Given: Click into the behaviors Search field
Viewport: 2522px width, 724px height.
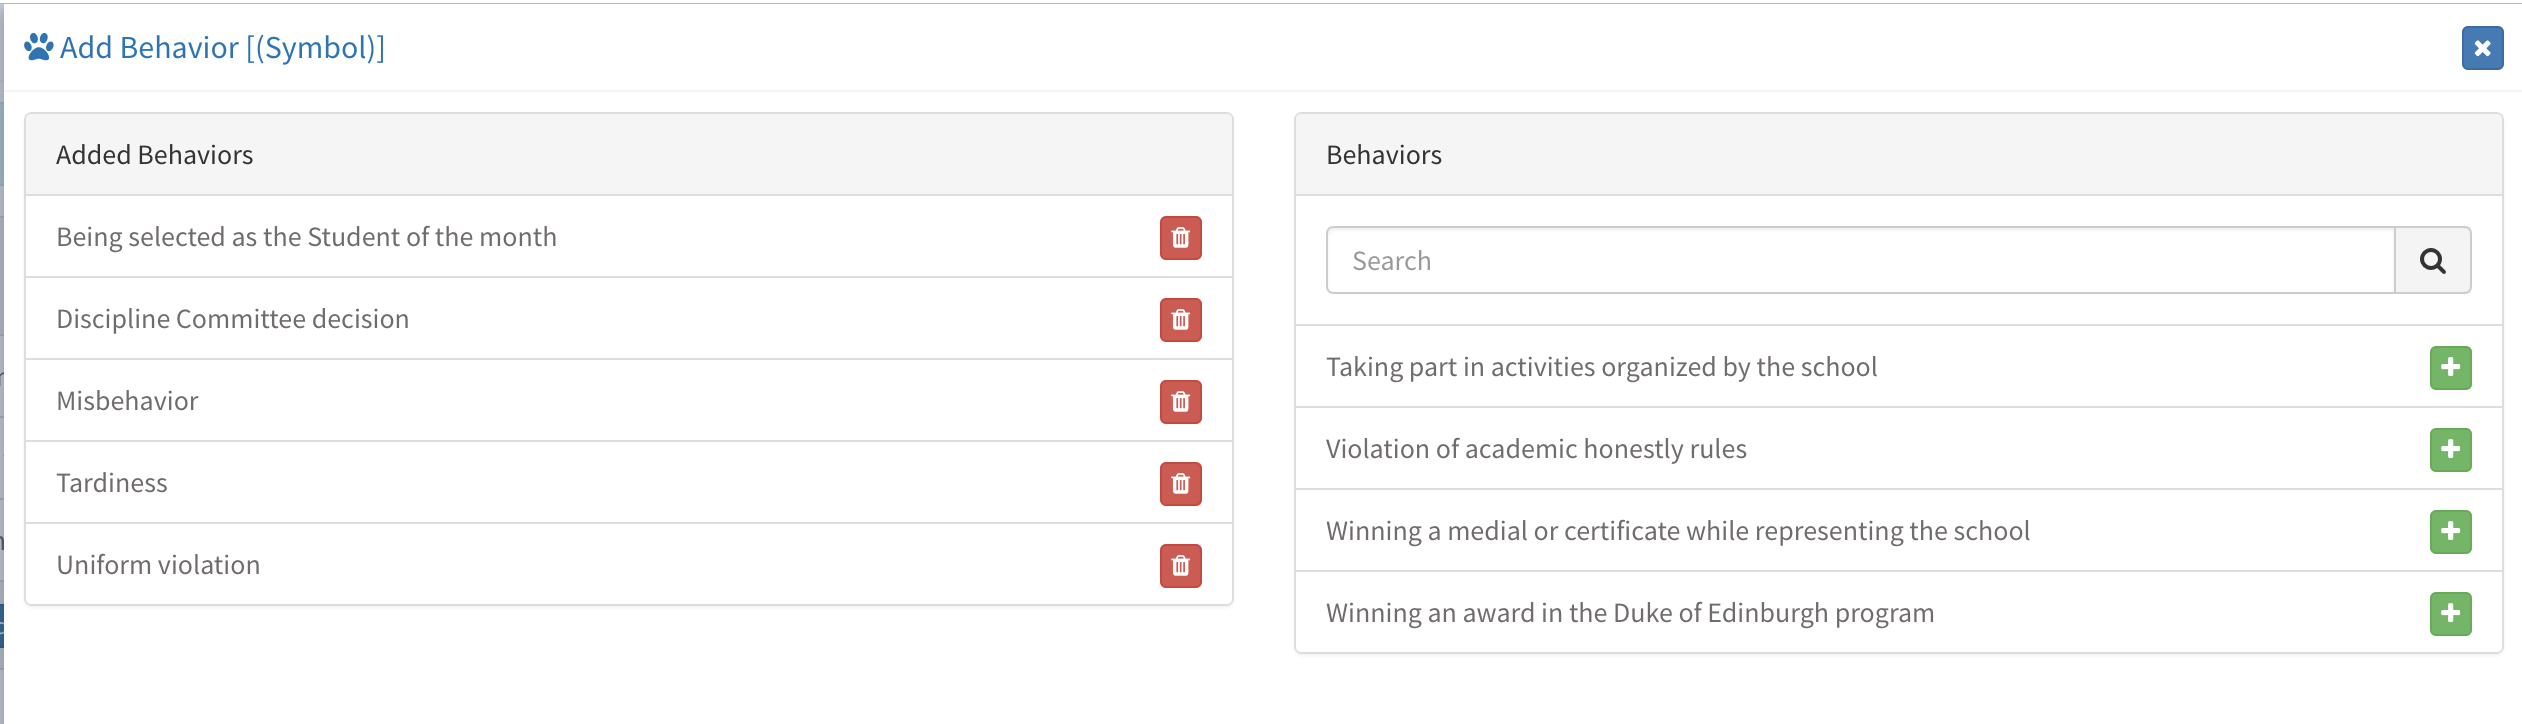Looking at the screenshot, I should pyautogui.click(x=1860, y=261).
